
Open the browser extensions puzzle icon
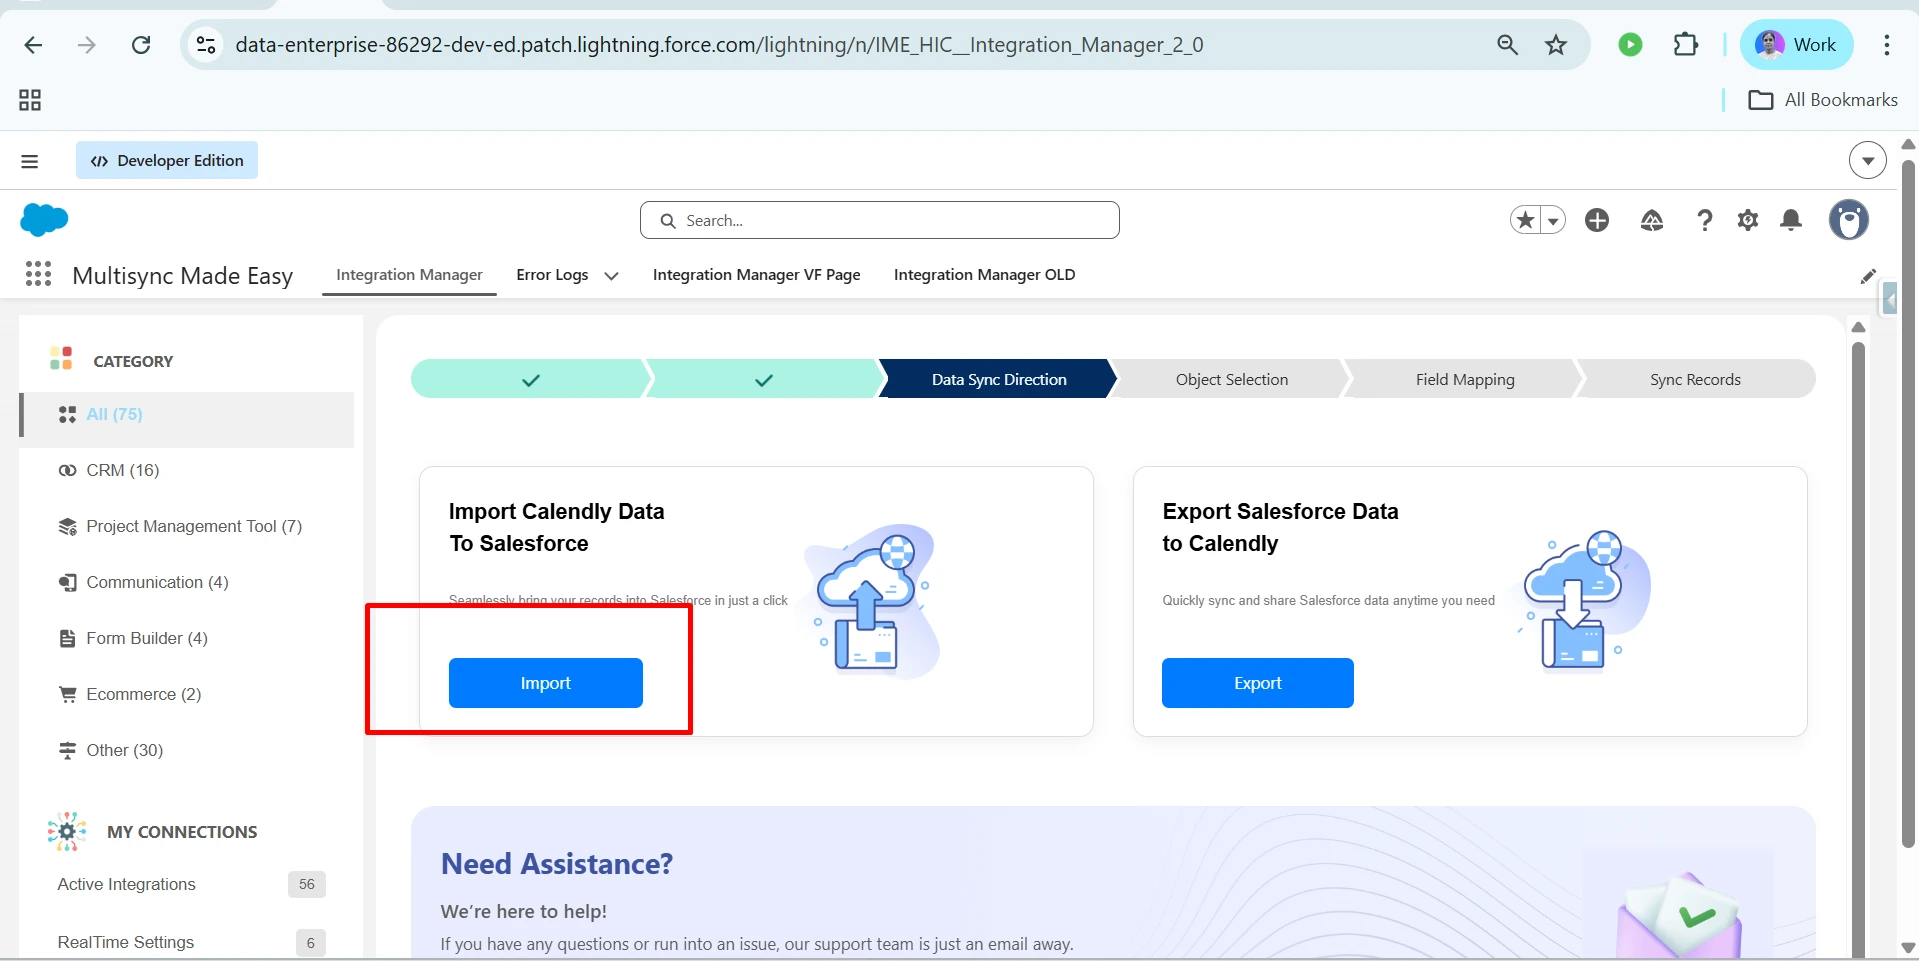[1686, 45]
